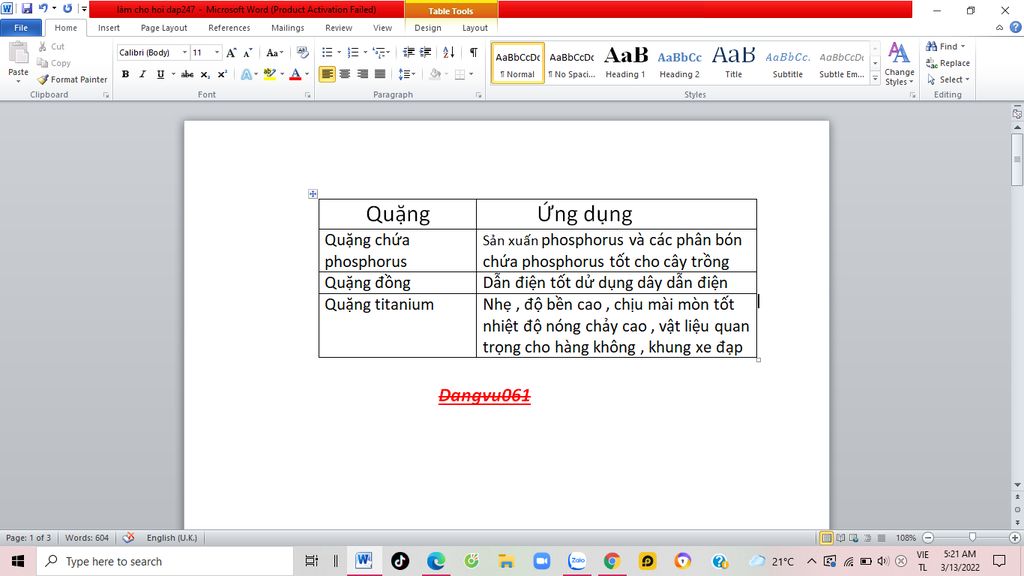The image size is (1024, 576).
Task: Decrease paragraph indent
Action: 409,52
